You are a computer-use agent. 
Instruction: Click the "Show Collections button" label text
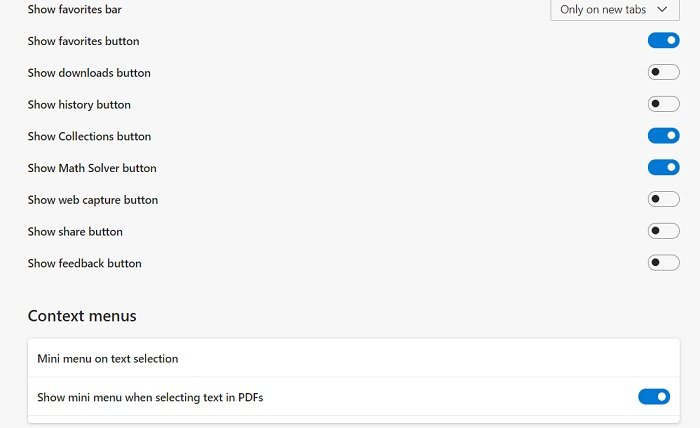click(x=89, y=136)
